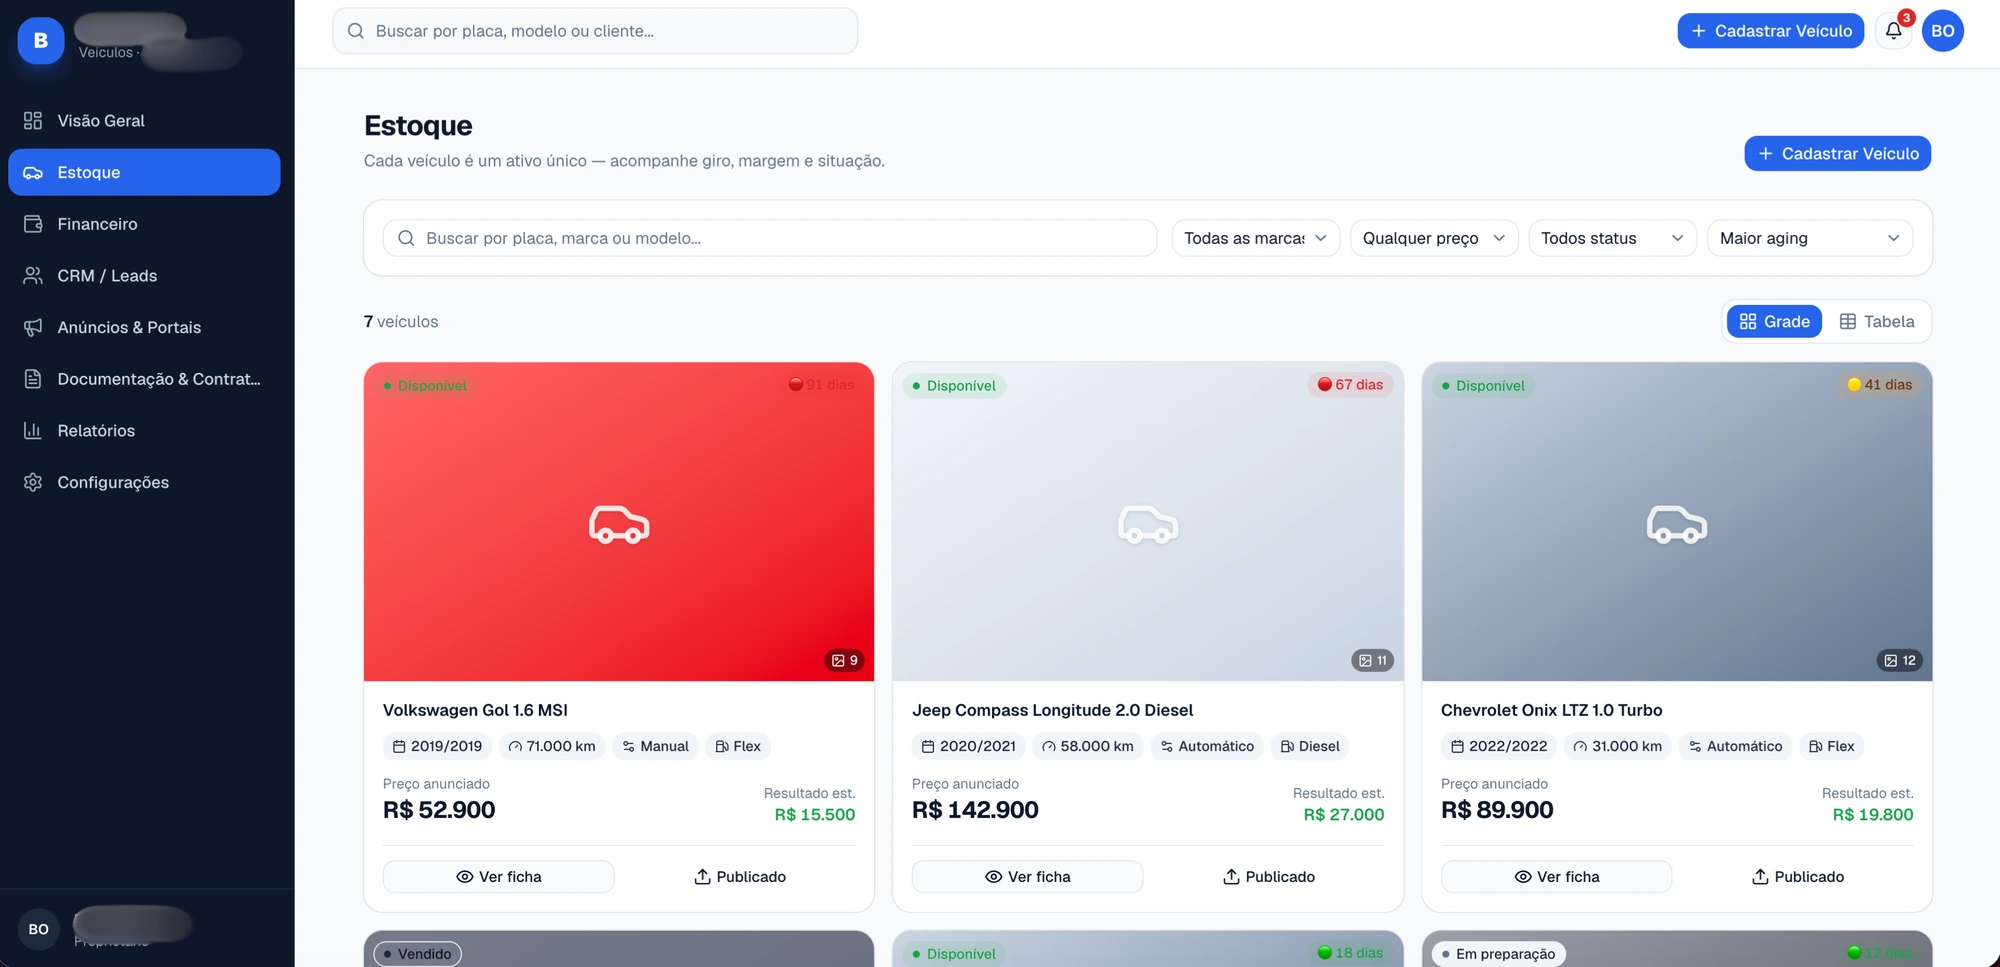Click the Disponível badge on Jeep Compass
2000x967 pixels.
point(953,386)
